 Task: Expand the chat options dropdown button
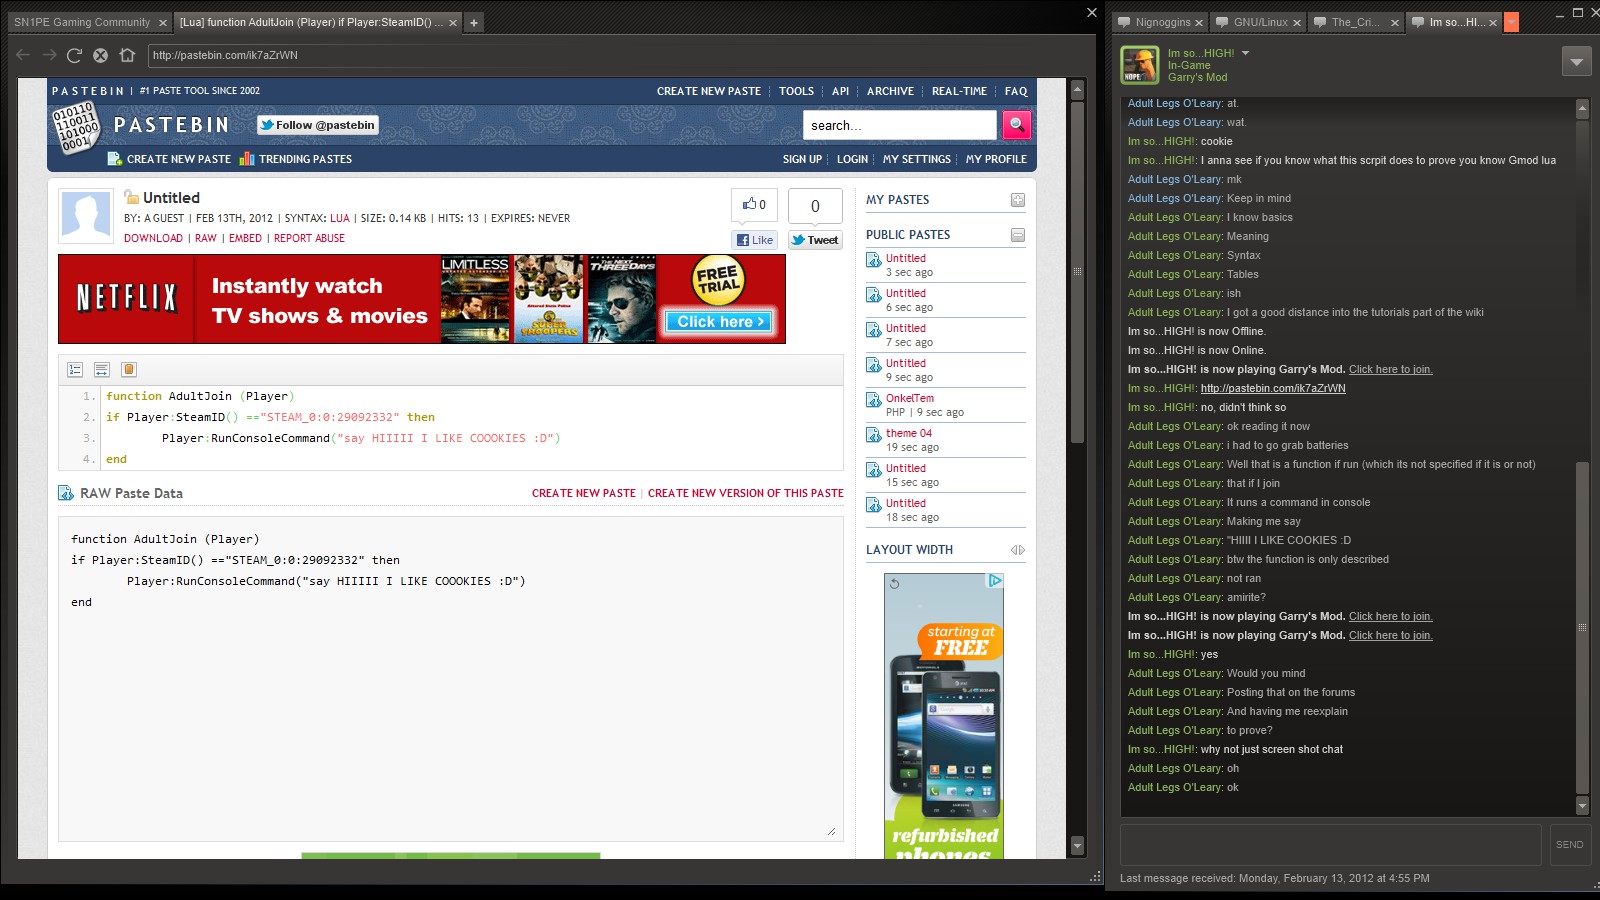click(x=1577, y=62)
